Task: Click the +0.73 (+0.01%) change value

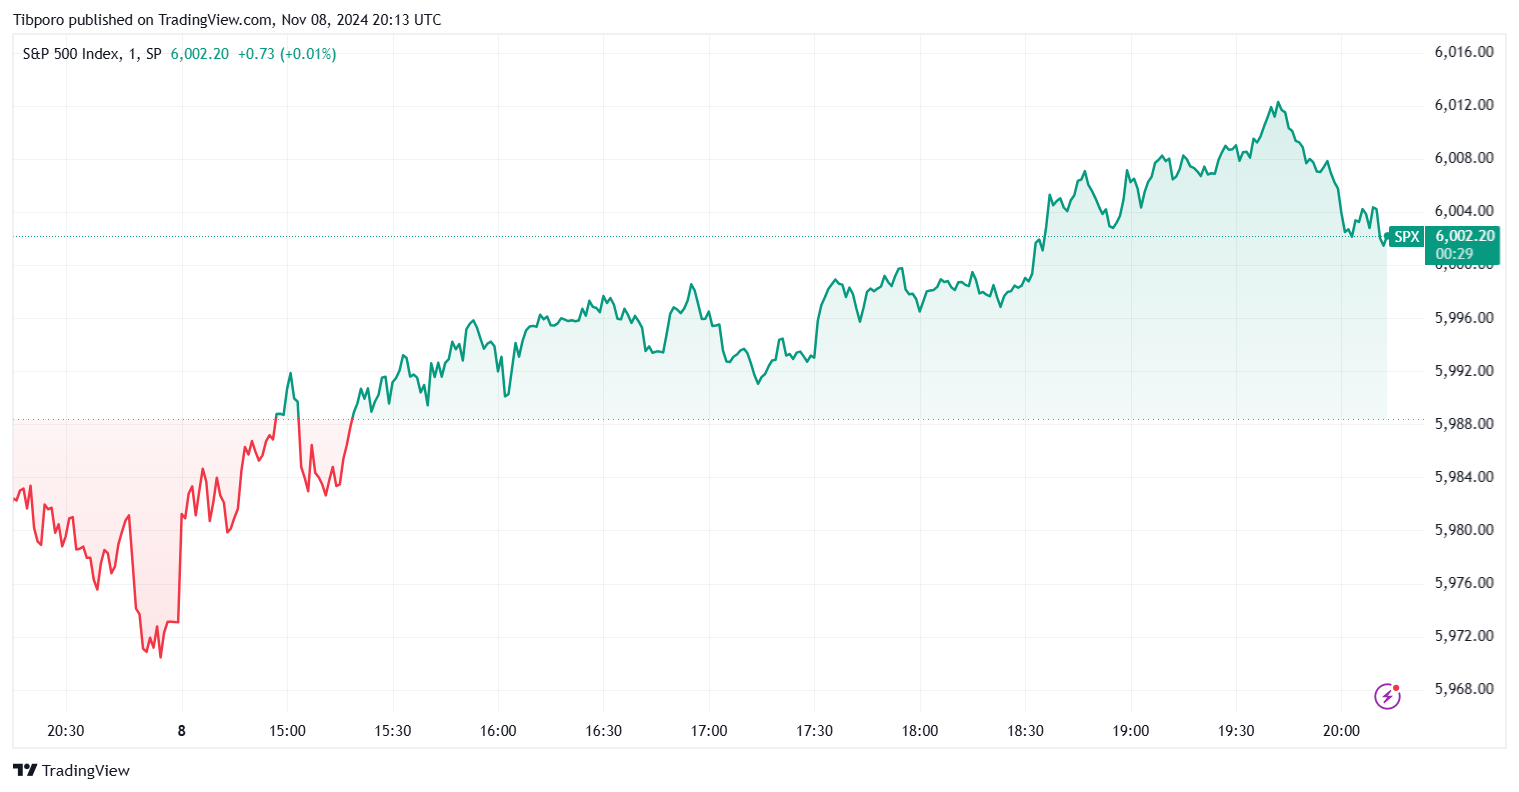Action: (287, 54)
